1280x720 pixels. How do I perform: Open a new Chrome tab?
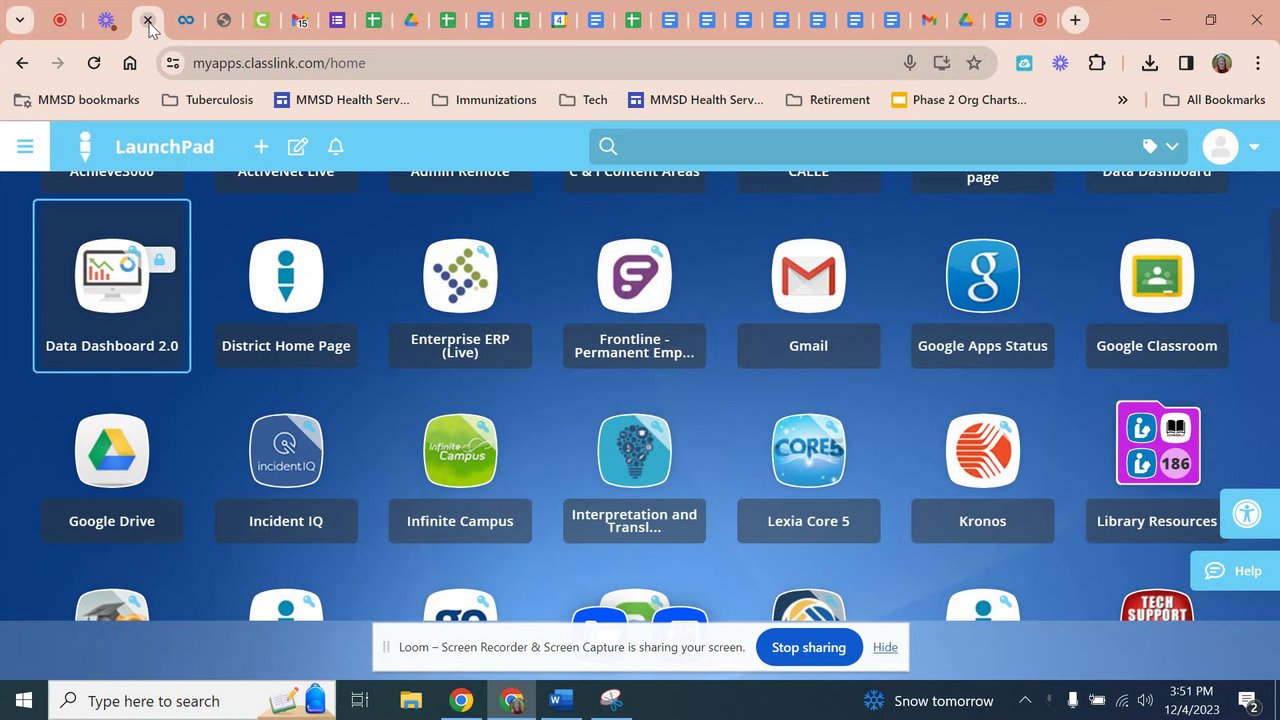1075,20
